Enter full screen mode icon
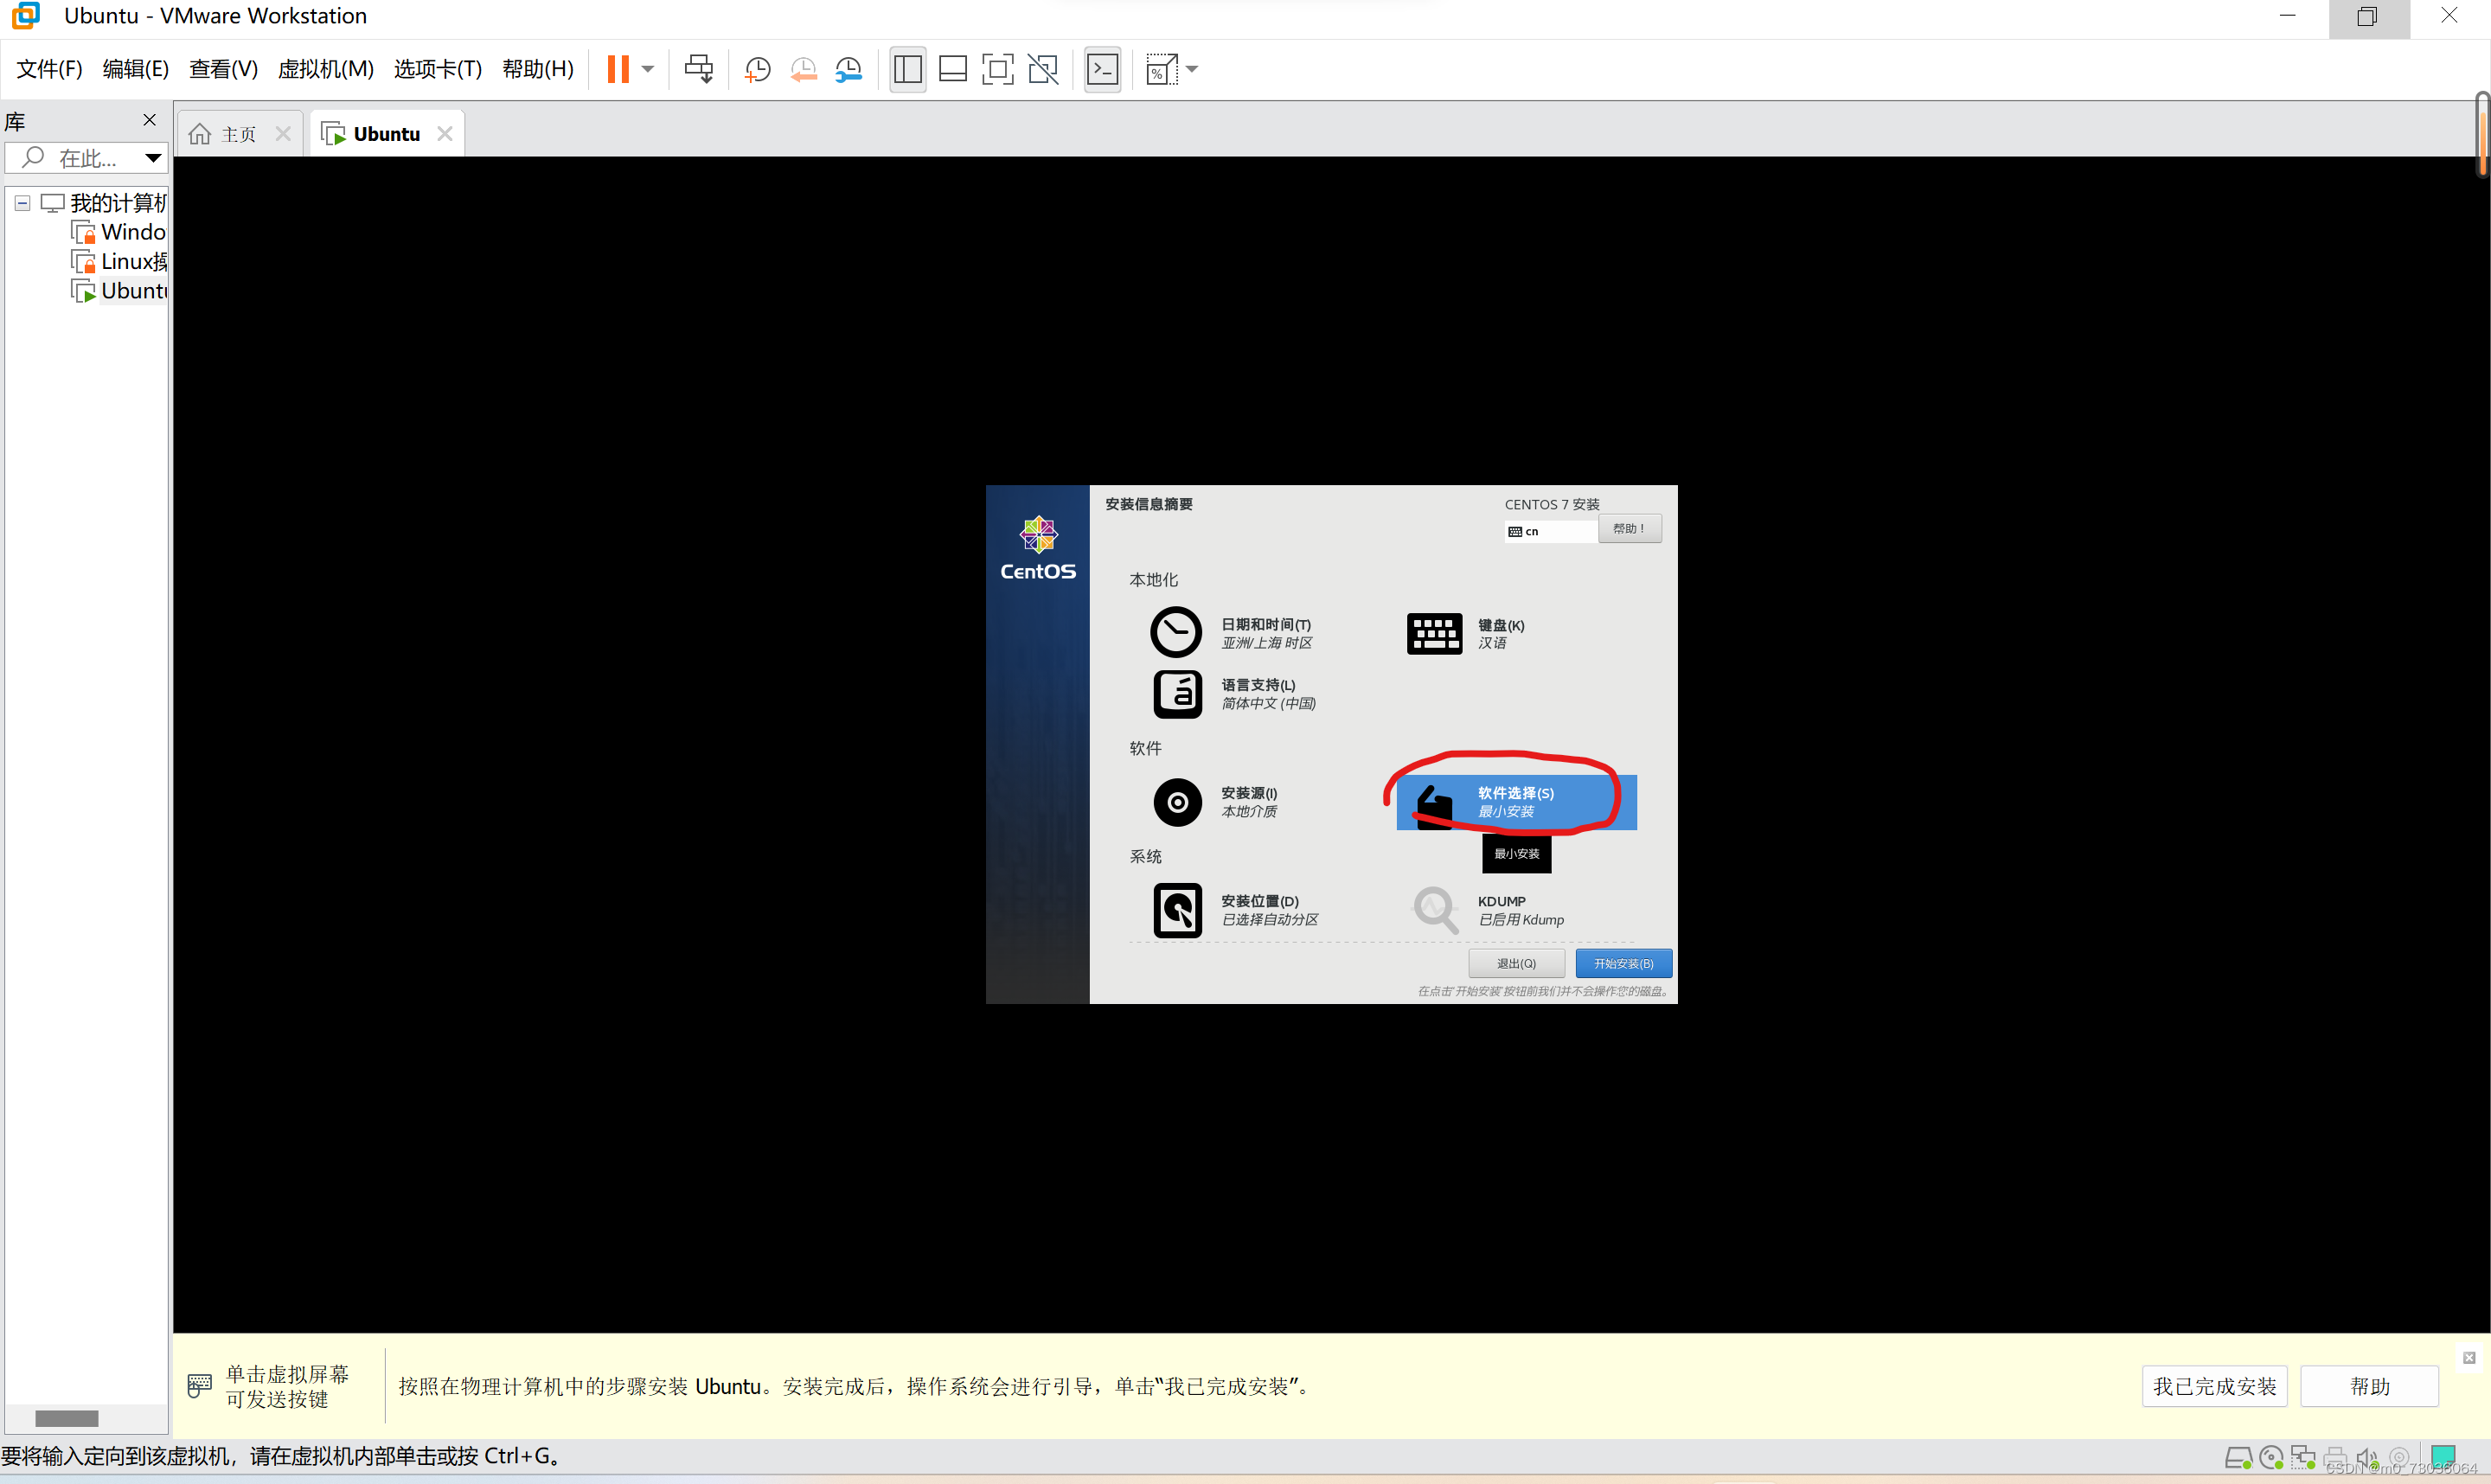 [997, 69]
